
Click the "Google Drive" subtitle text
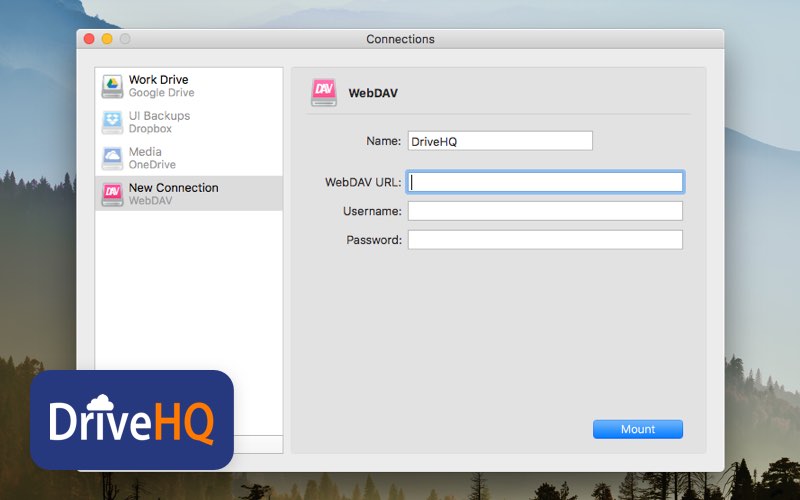click(161, 93)
